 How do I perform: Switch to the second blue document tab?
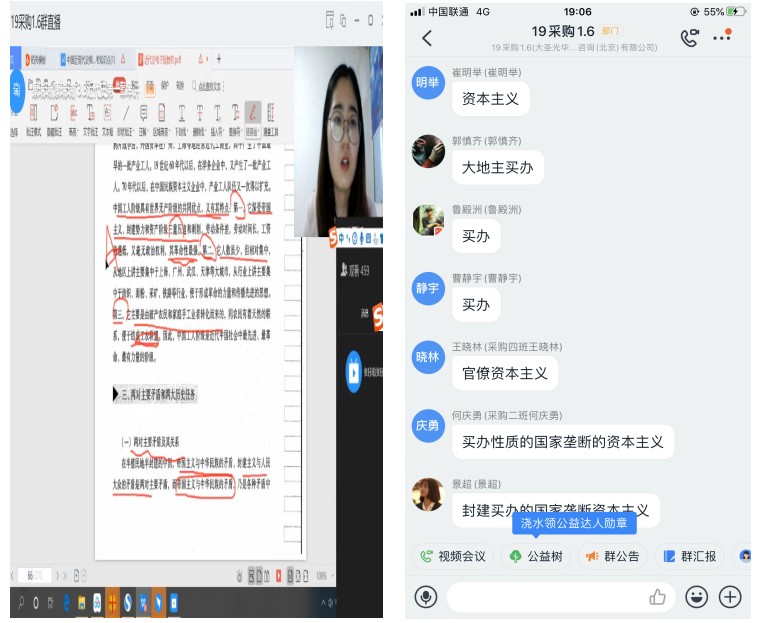coord(92,60)
